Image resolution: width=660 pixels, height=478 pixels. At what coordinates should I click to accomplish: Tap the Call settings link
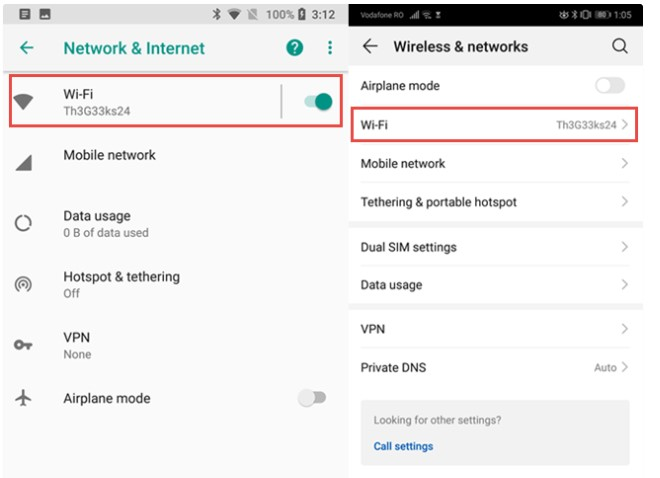point(403,446)
